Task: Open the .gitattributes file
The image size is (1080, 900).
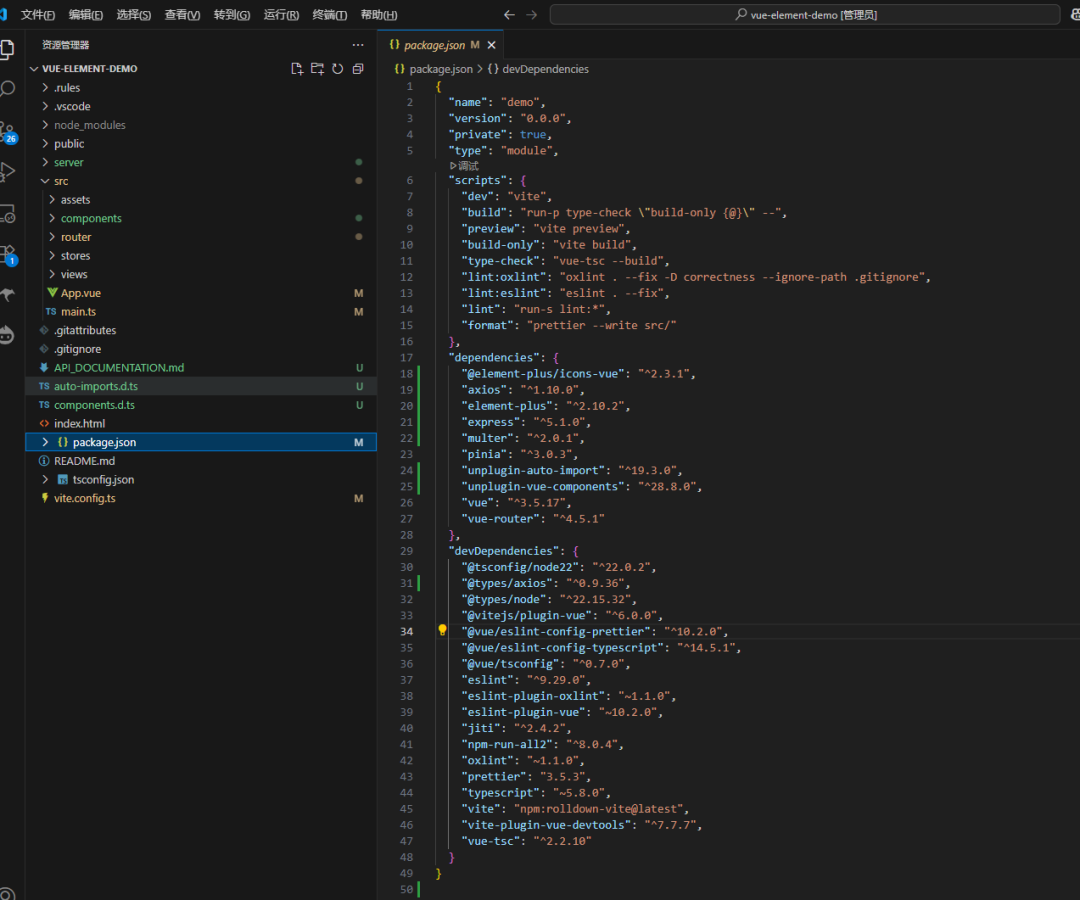Action: [85, 330]
